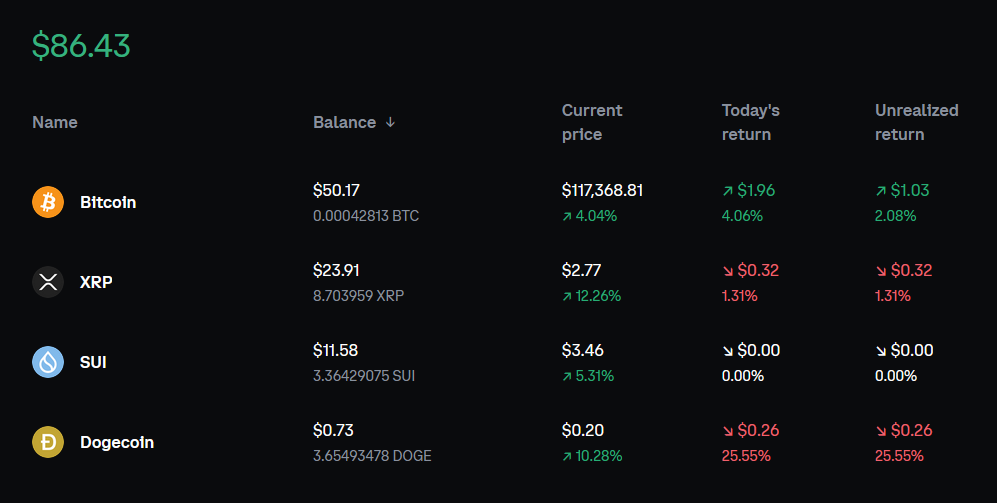Click Bitcoin unrealized return $1.03
Image resolution: width=997 pixels, height=503 pixels.
[902, 190]
